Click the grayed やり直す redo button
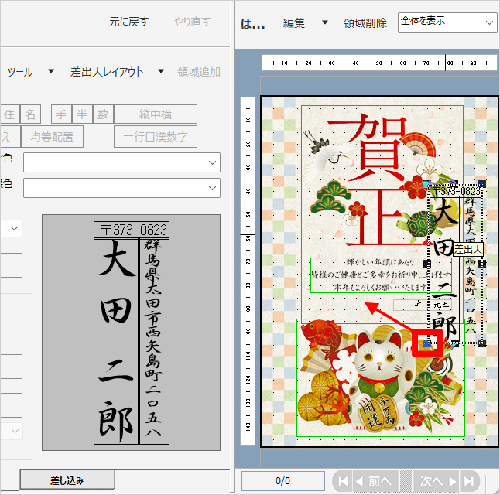This screenshot has height=495, width=500. (x=193, y=22)
